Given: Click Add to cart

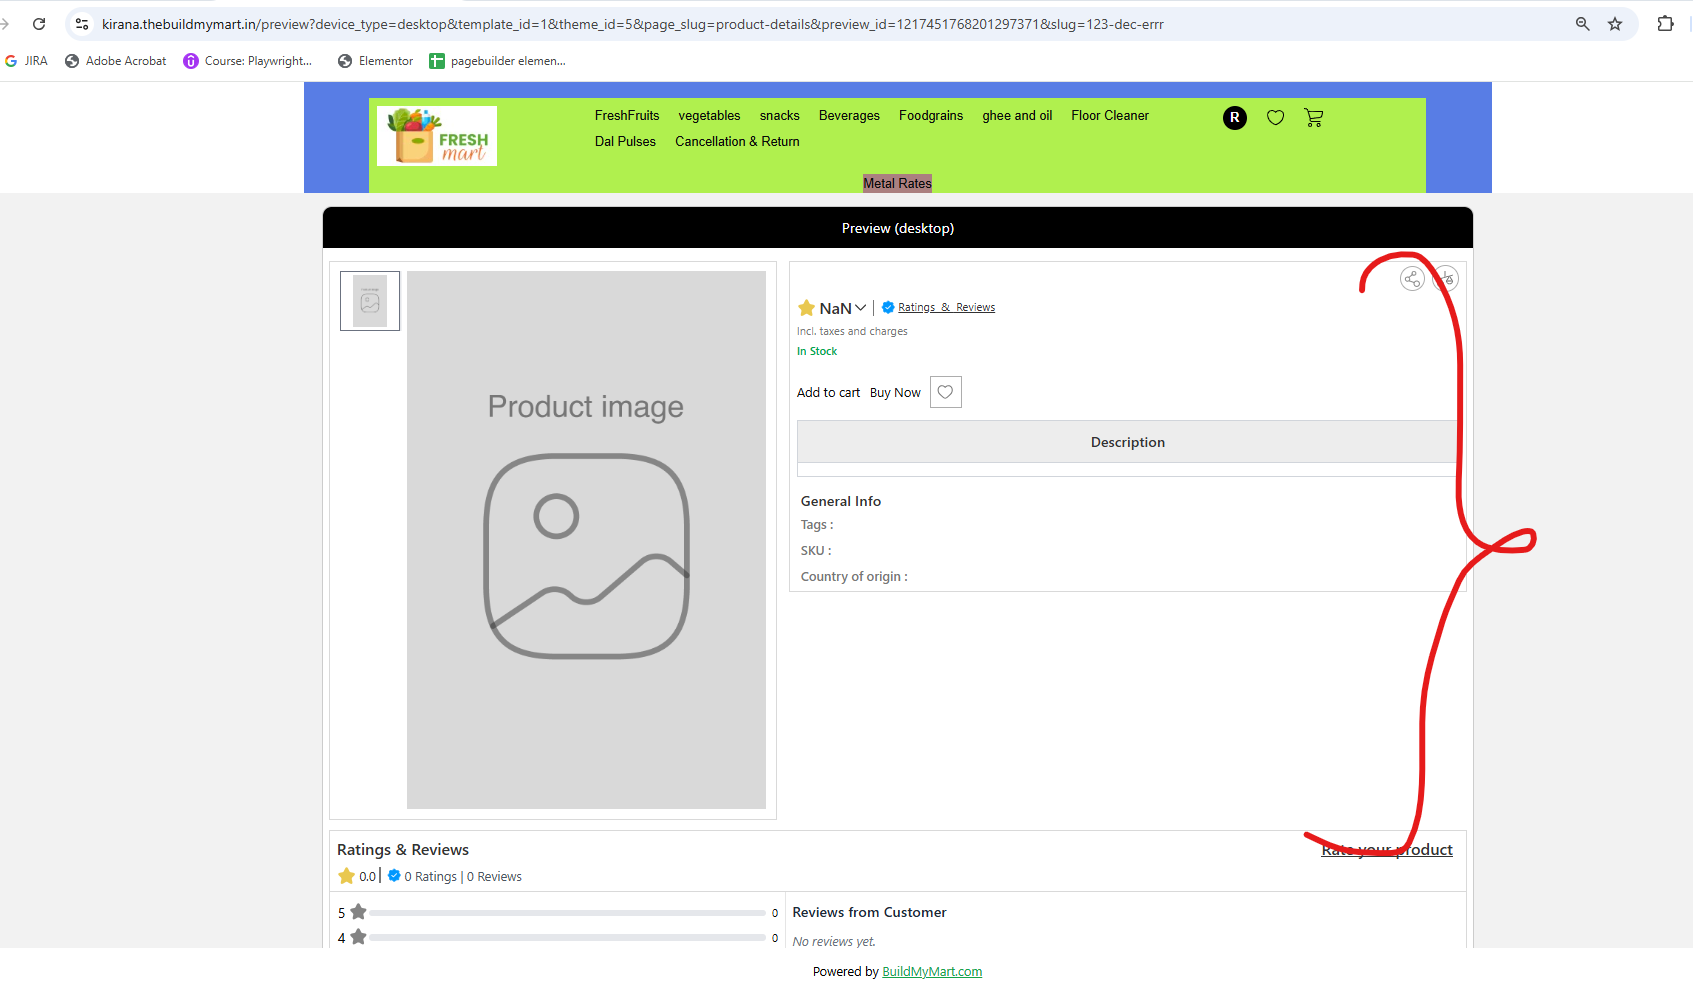Looking at the screenshot, I should 828,393.
